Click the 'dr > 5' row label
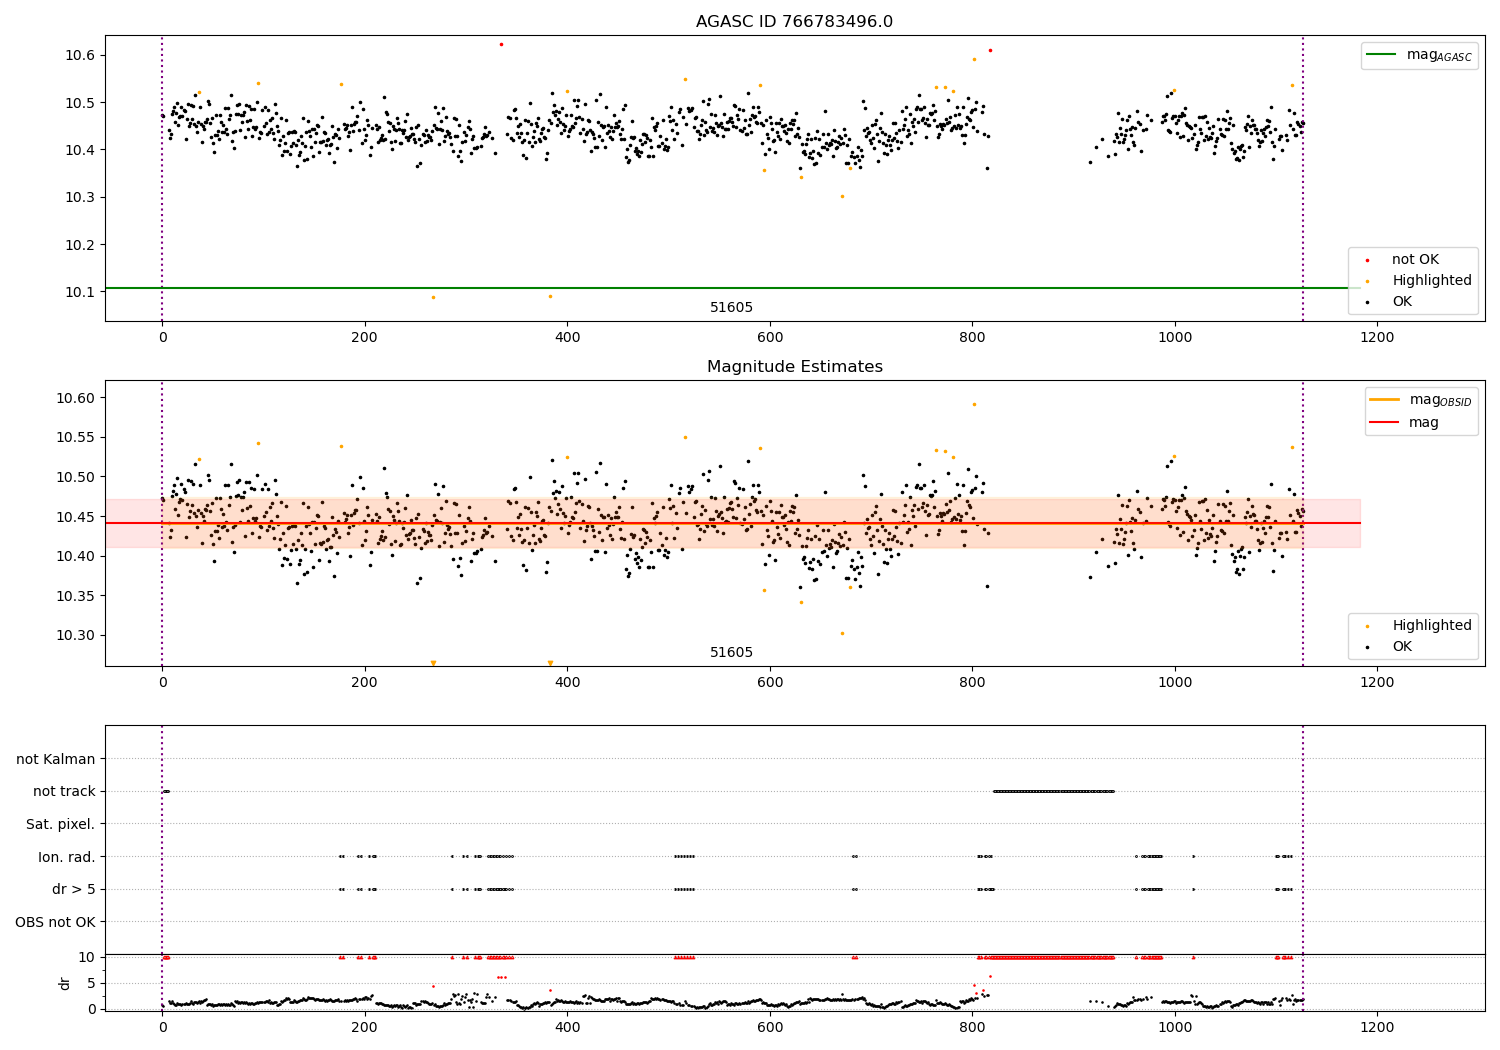Image resolution: width=1500 pixels, height=1050 pixels. pyautogui.click(x=74, y=890)
